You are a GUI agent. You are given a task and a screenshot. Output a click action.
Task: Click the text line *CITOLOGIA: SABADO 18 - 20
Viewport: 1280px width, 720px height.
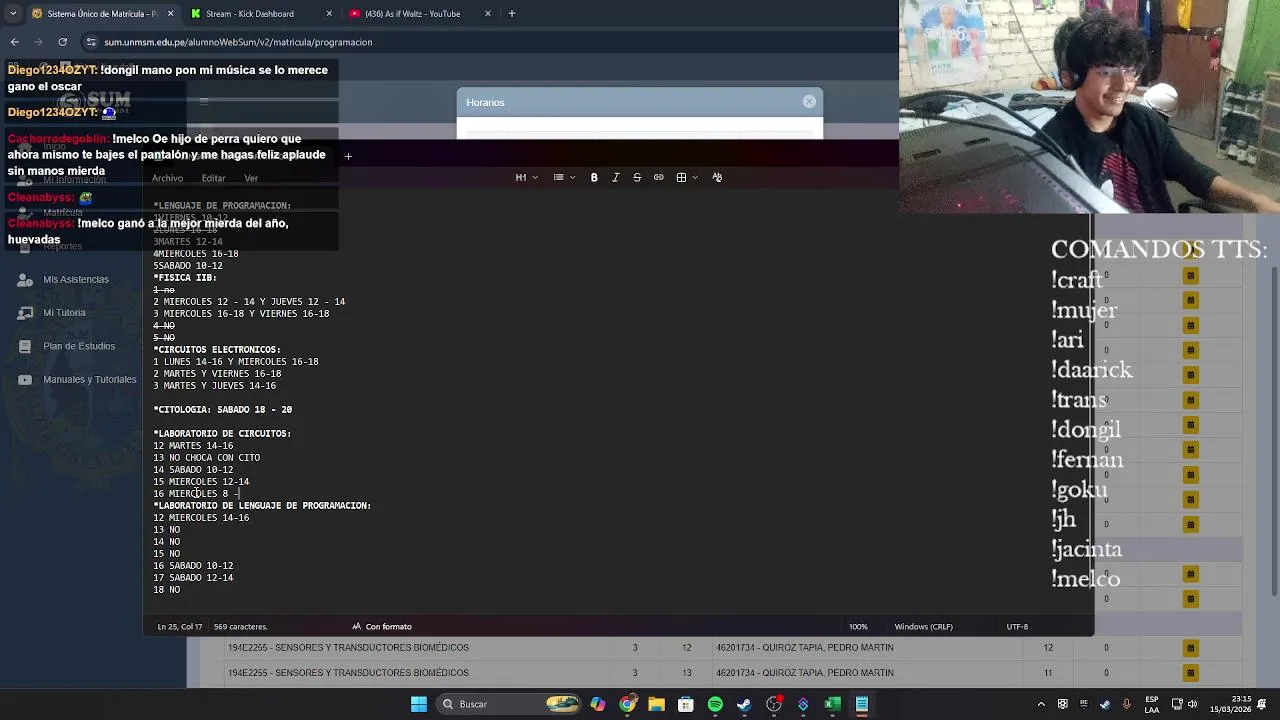[222, 410]
